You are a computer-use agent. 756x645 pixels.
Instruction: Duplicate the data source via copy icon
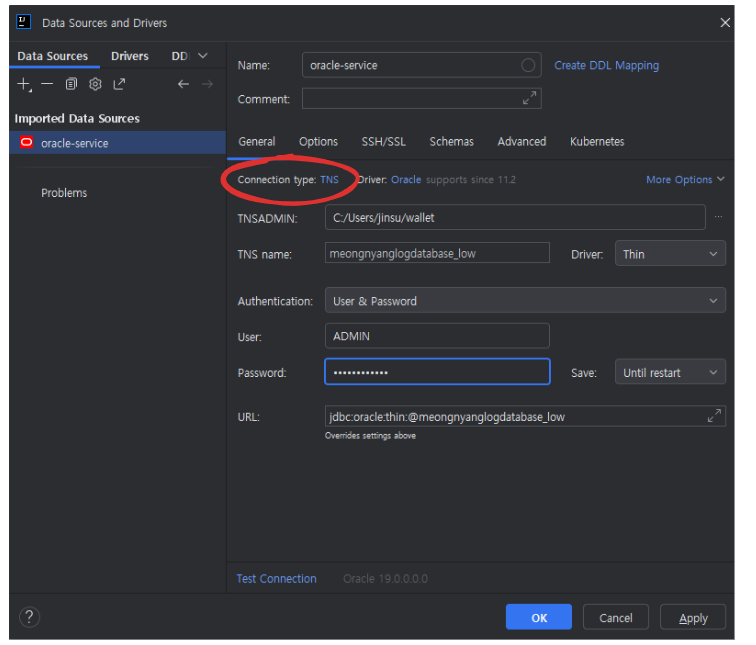pos(71,84)
